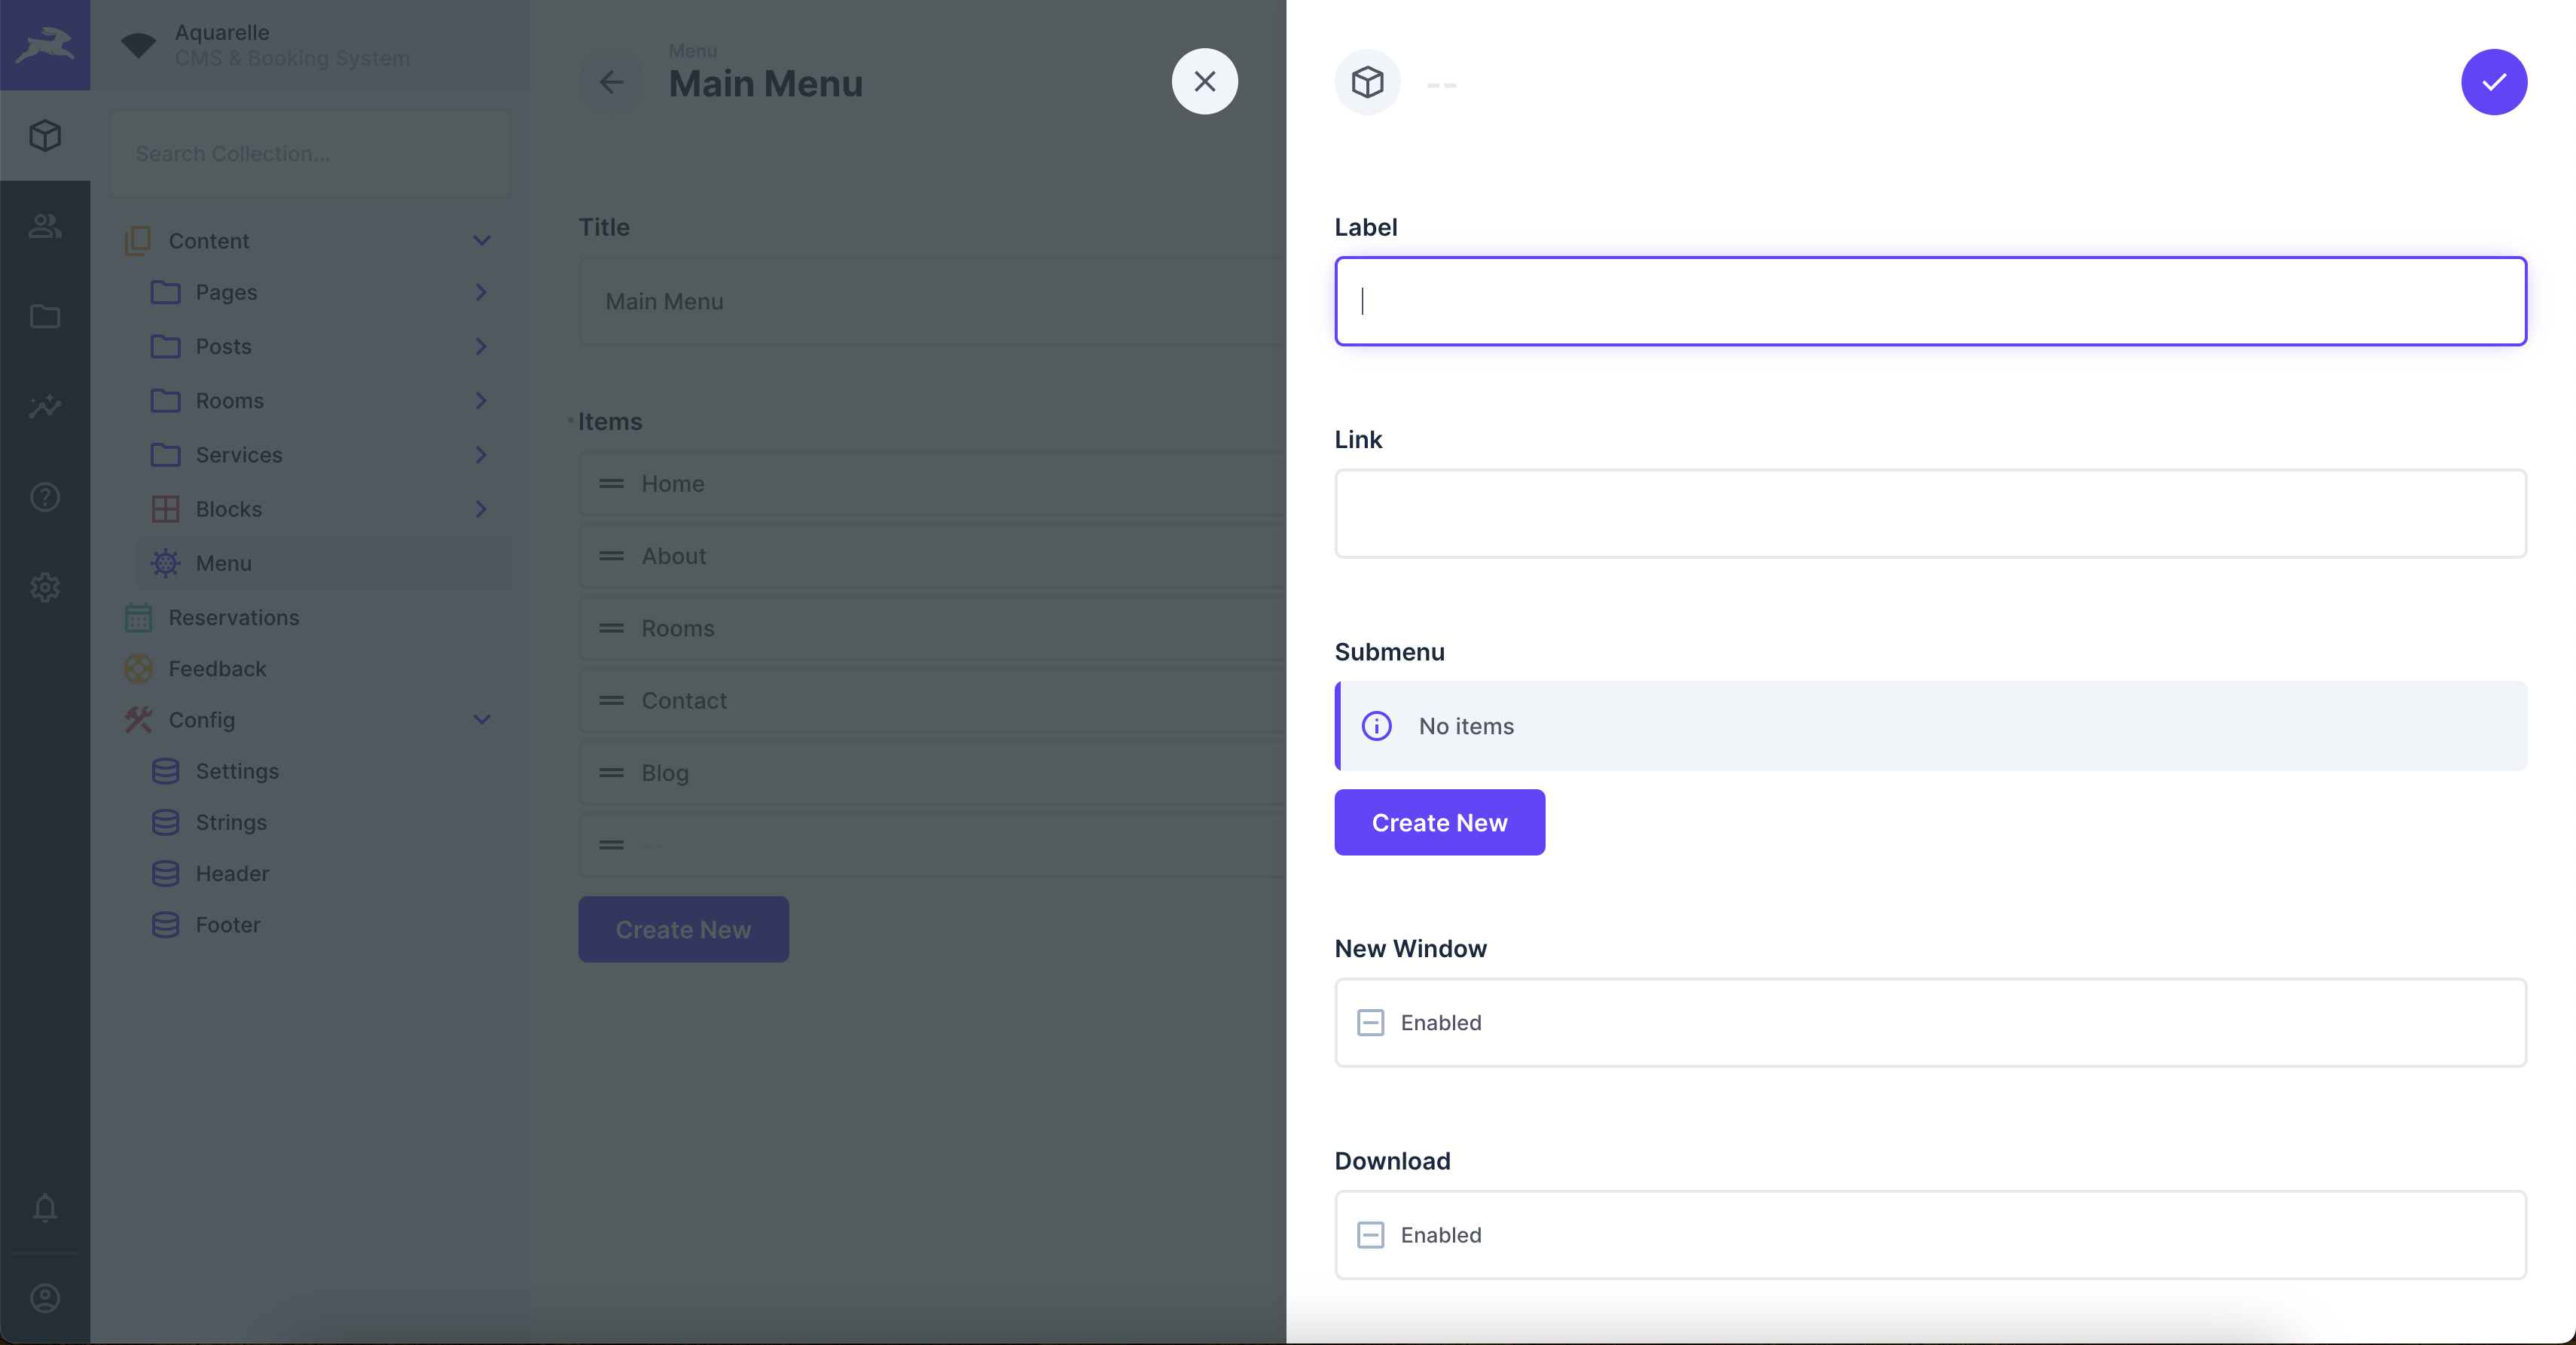Open the Insights chart icon

pyautogui.click(x=45, y=407)
